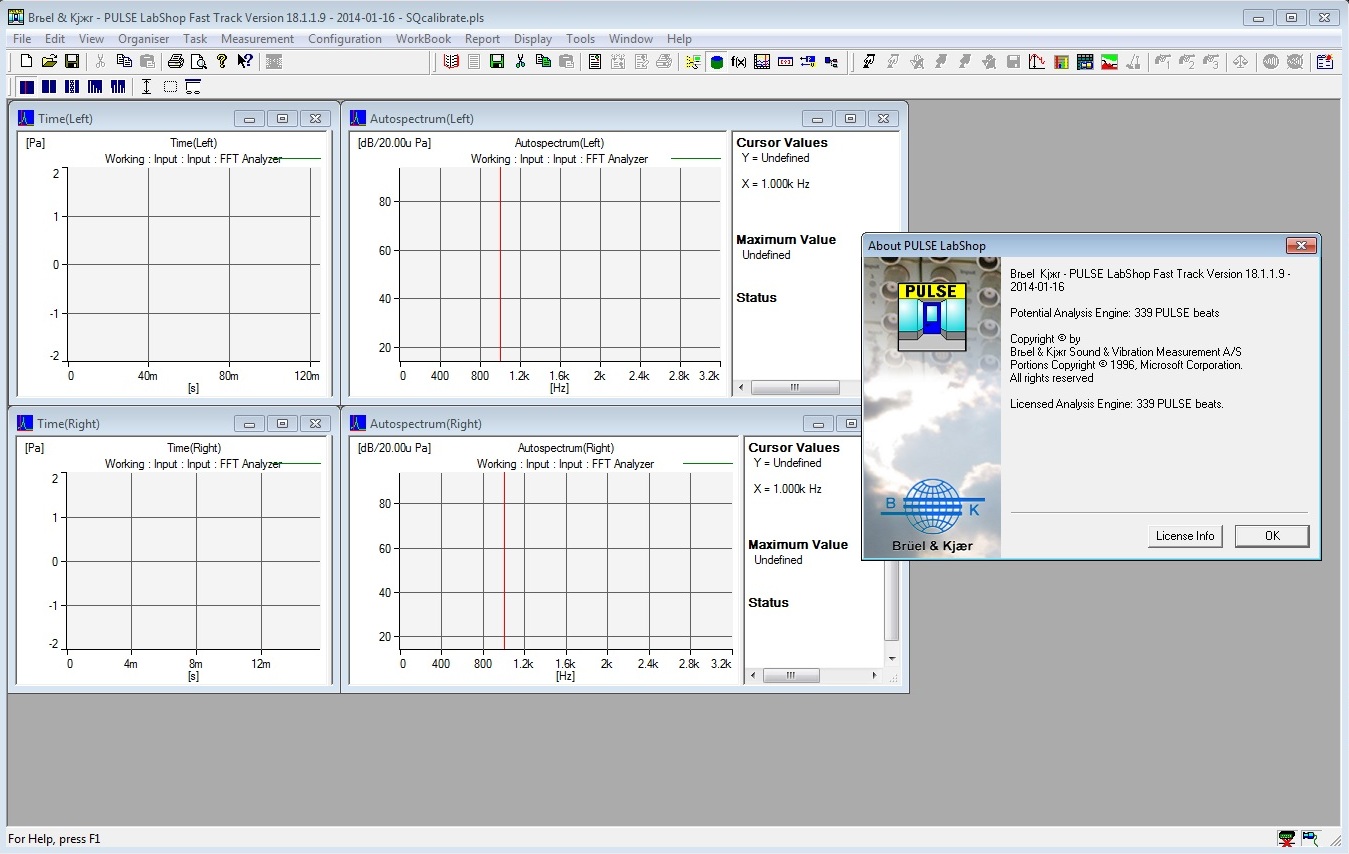Select the two-column window layout icon
This screenshot has width=1349, height=854.
click(x=49, y=87)
